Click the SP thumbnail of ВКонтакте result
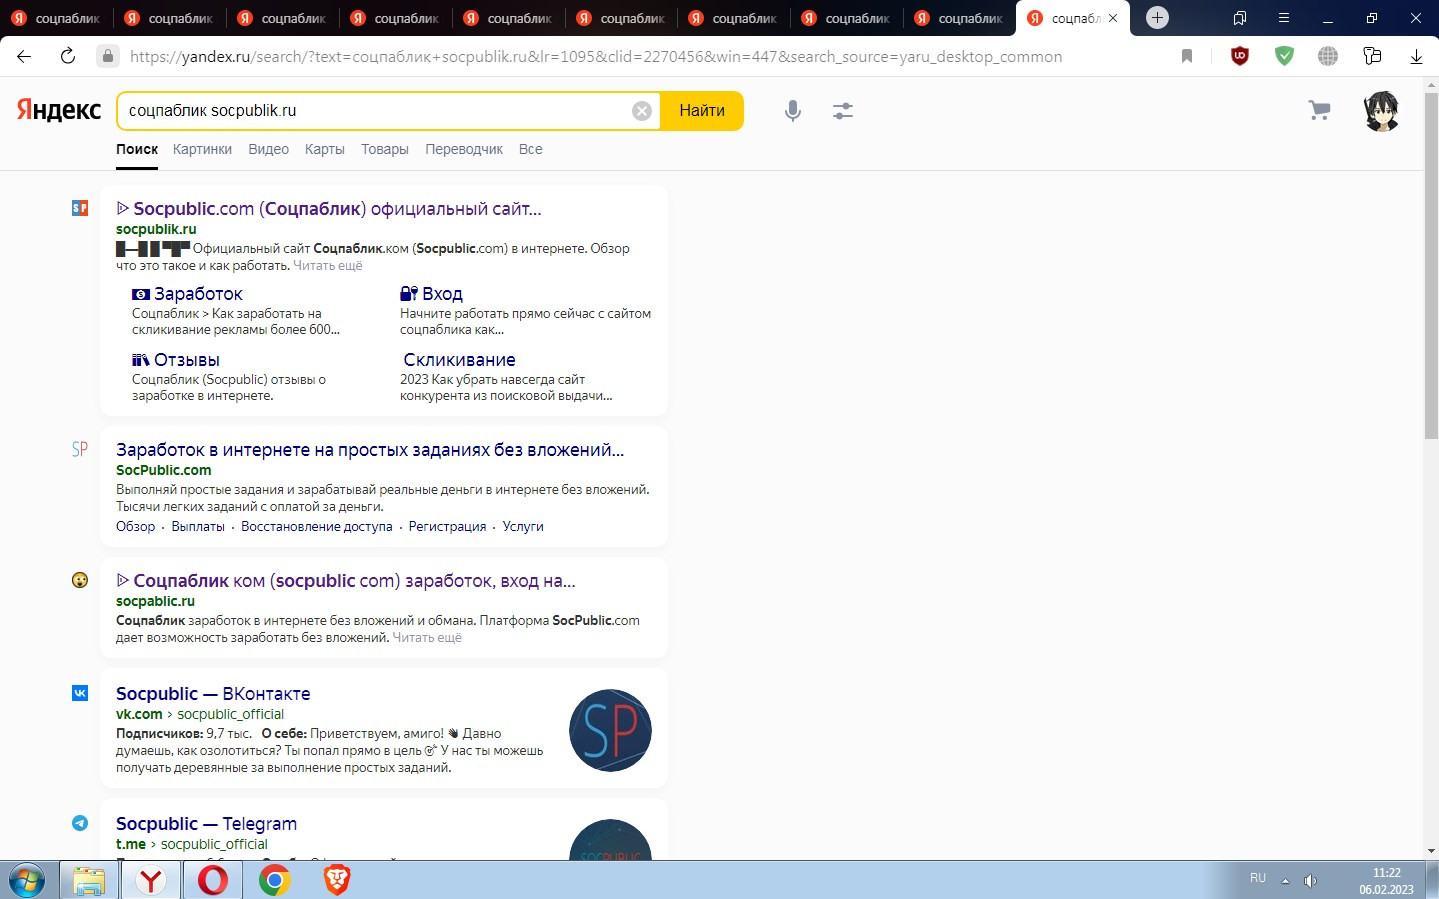 pyautogui.click(x=610, y=730)
